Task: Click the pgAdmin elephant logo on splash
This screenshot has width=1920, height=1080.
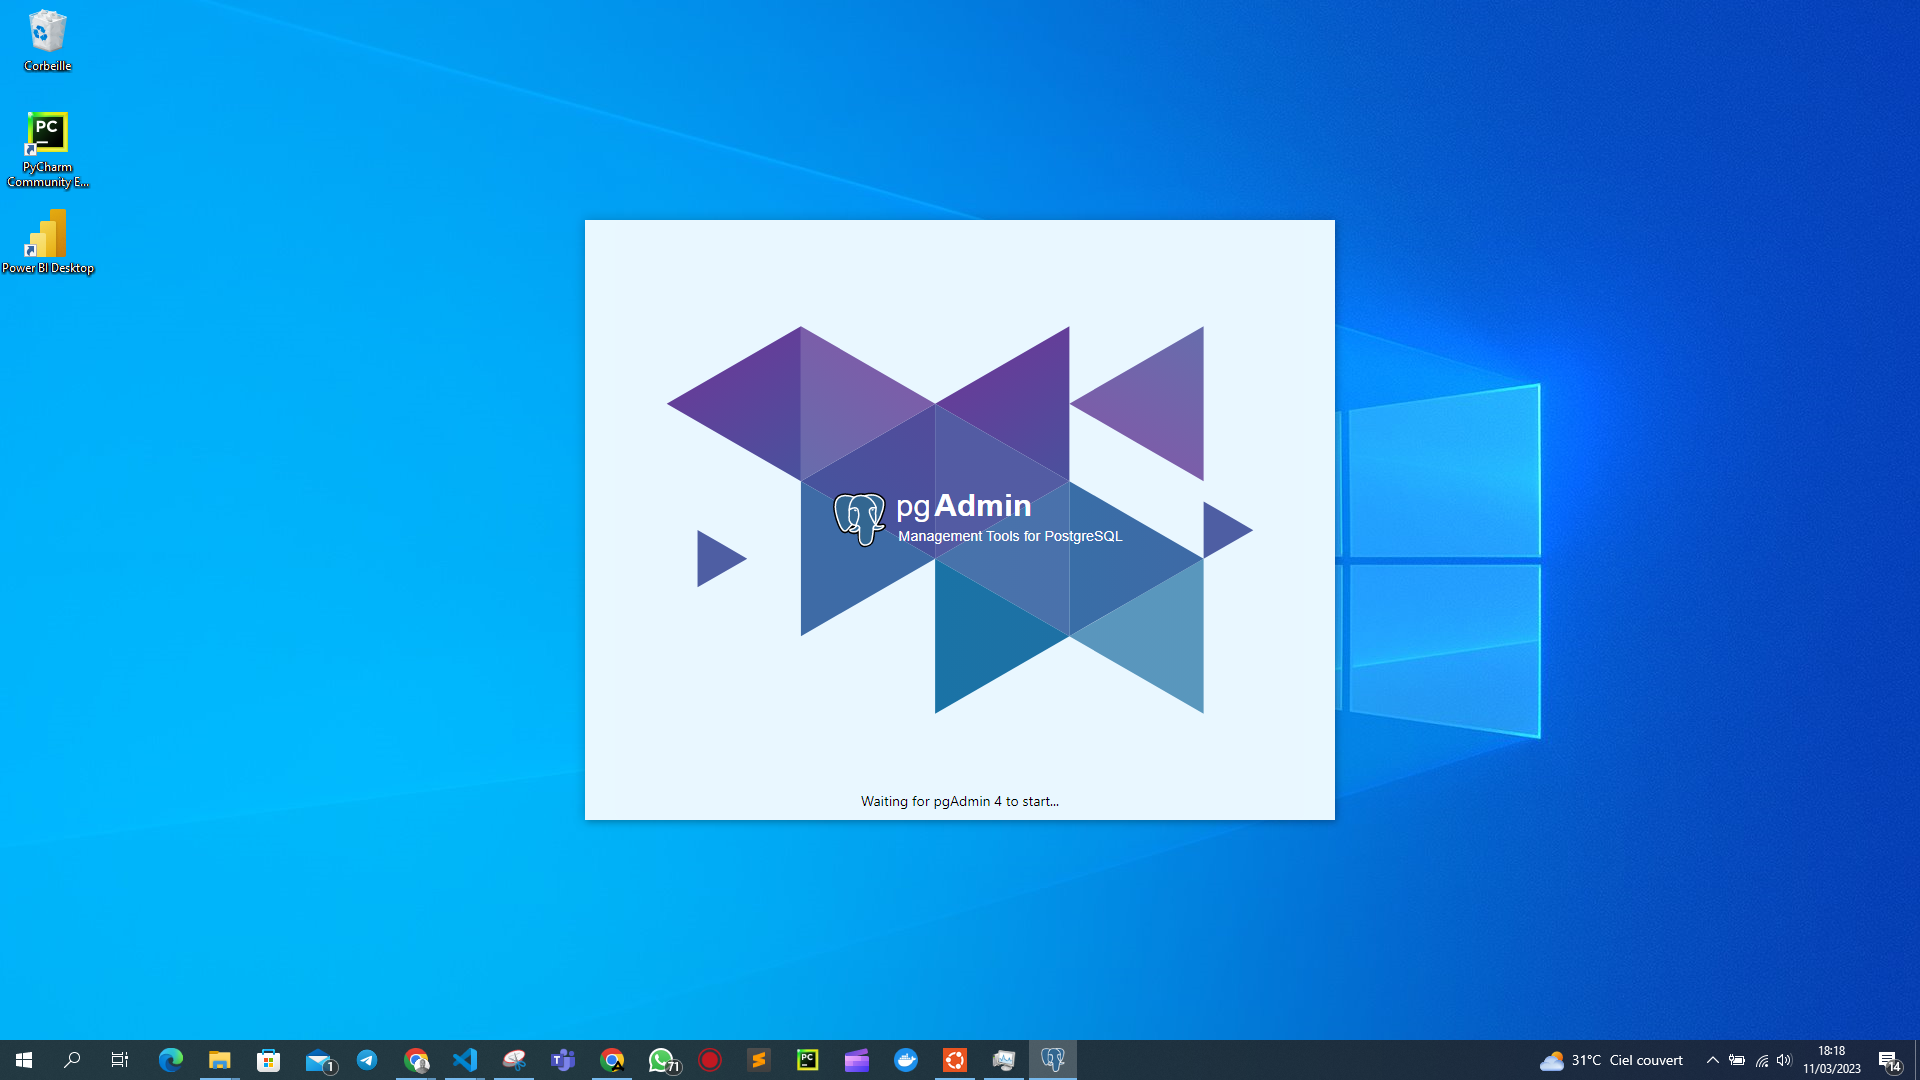Action: [860, 519]
